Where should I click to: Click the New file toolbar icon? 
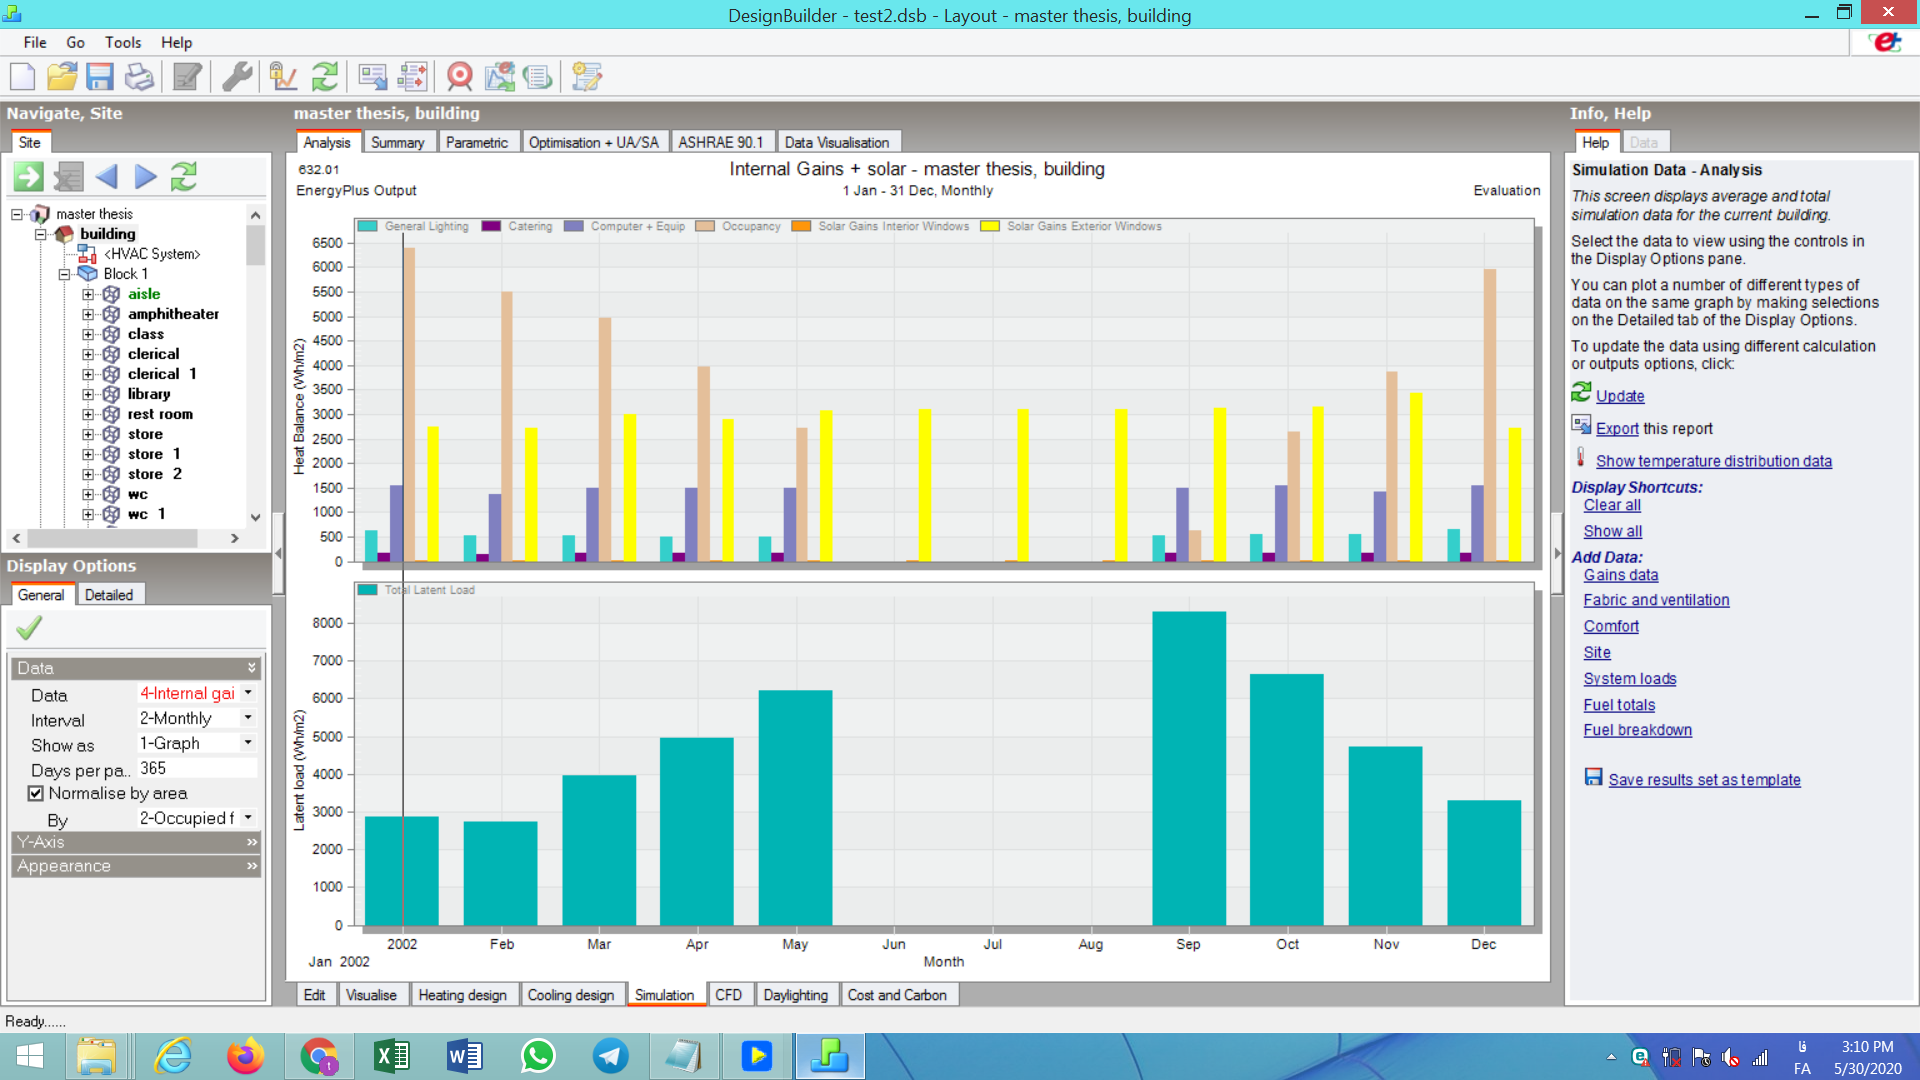click(22, 76)
